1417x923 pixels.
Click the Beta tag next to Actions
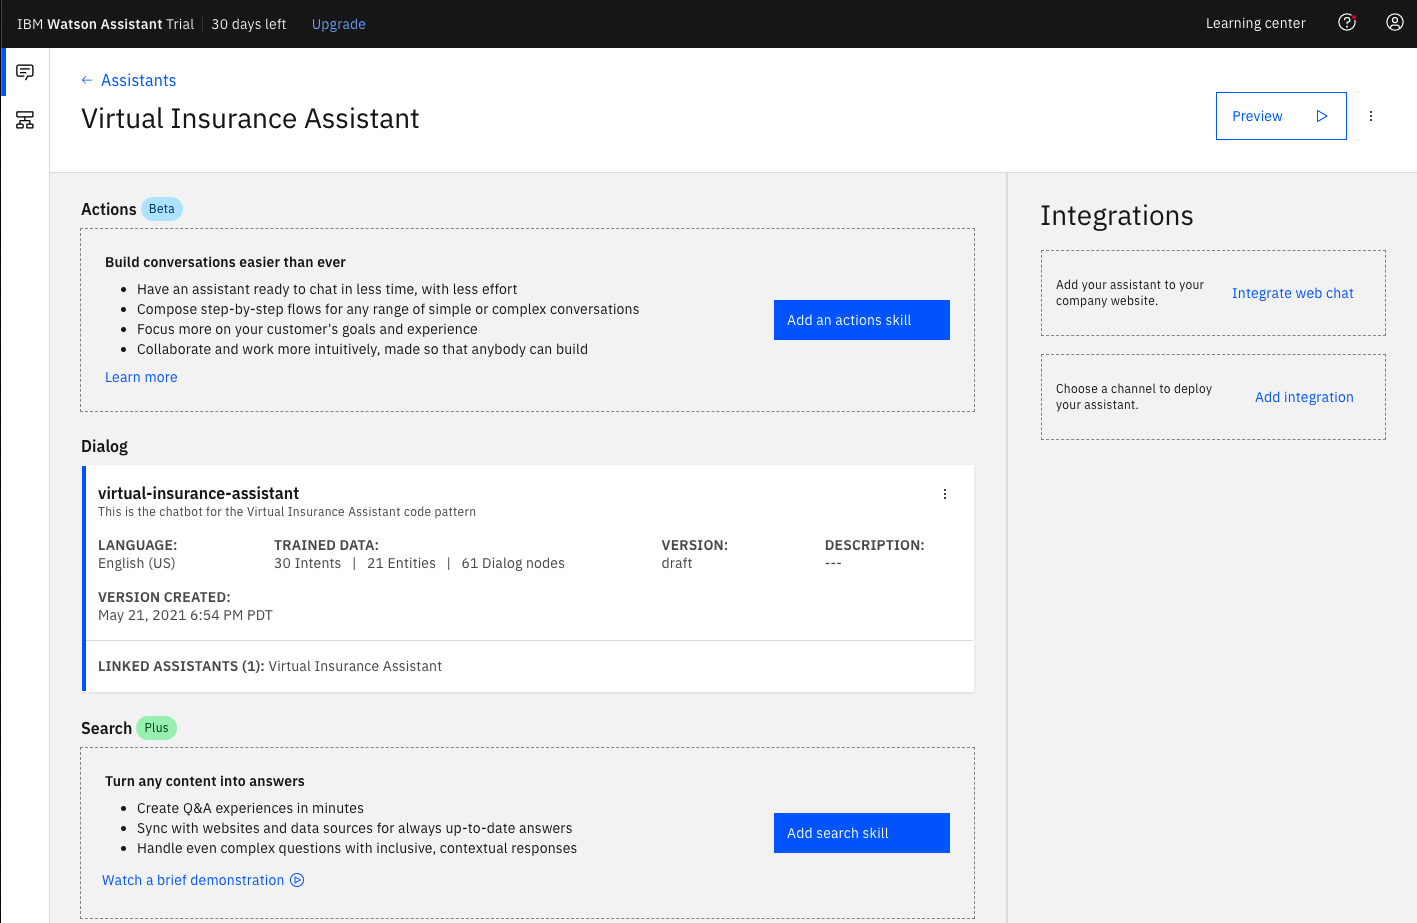coord(162,209)
